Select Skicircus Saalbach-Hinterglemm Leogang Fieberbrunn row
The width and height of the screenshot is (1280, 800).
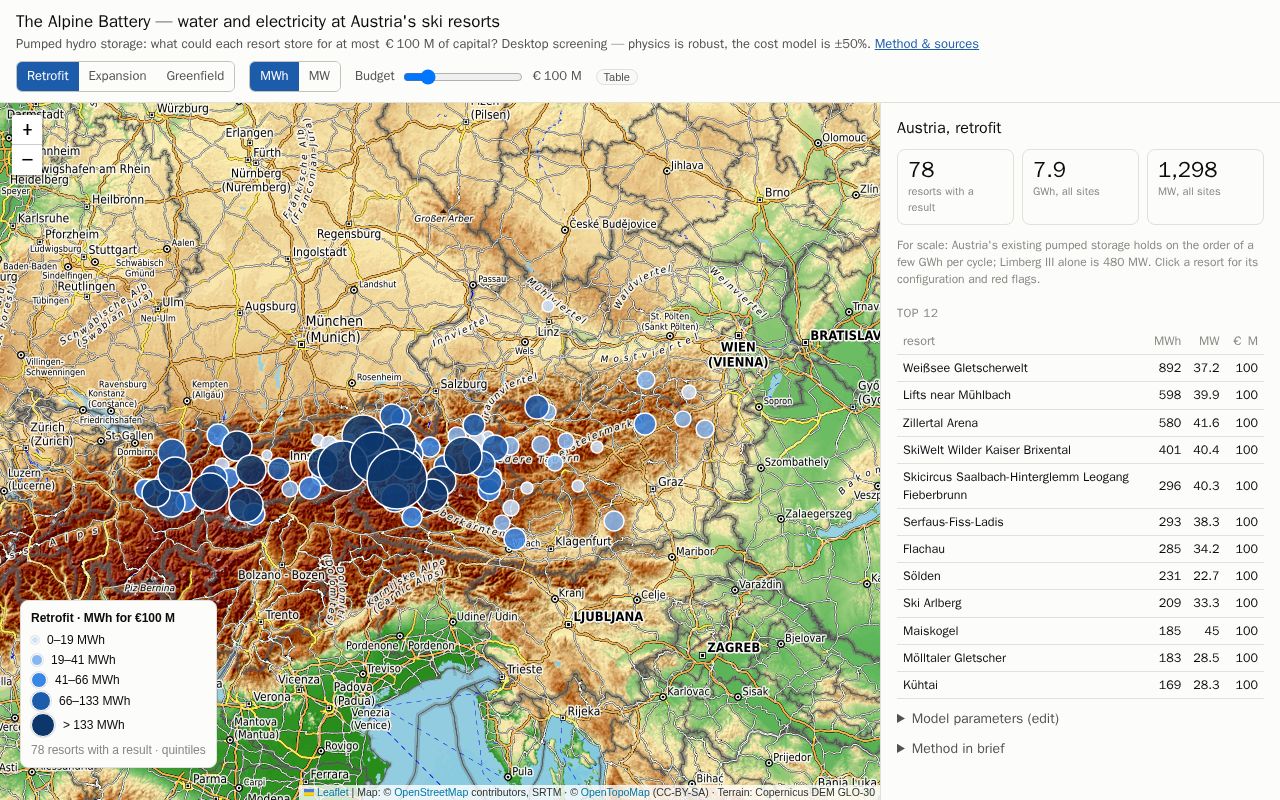pos(1080,486)
